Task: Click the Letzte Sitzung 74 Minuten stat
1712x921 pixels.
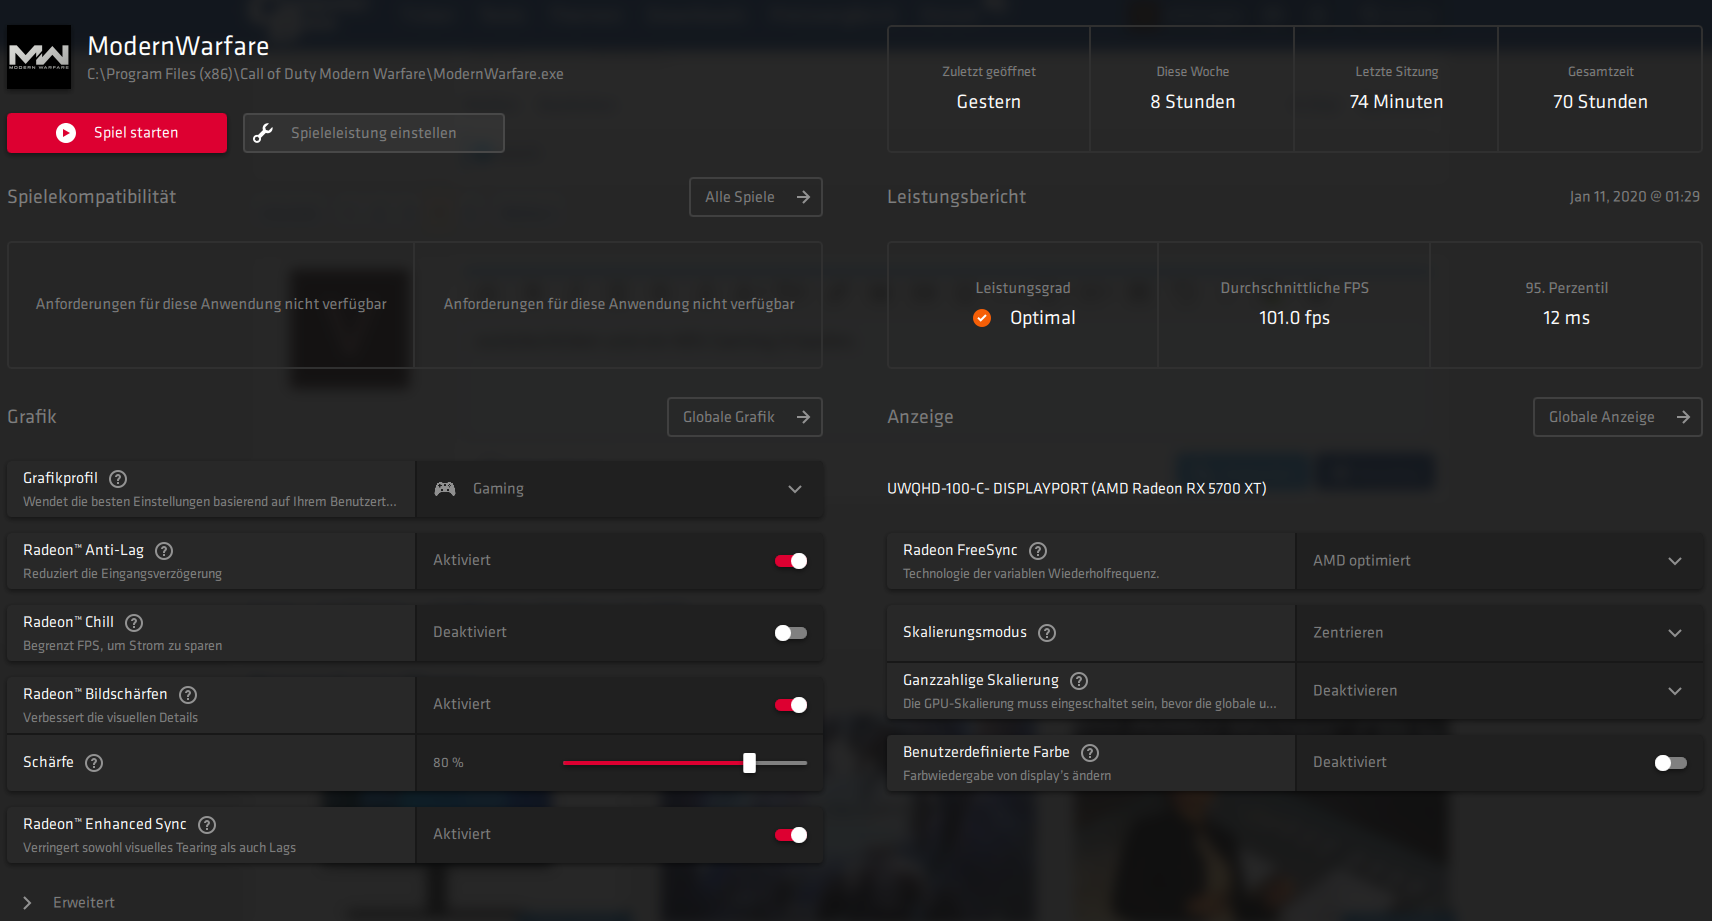Action: click(1397, 89)
